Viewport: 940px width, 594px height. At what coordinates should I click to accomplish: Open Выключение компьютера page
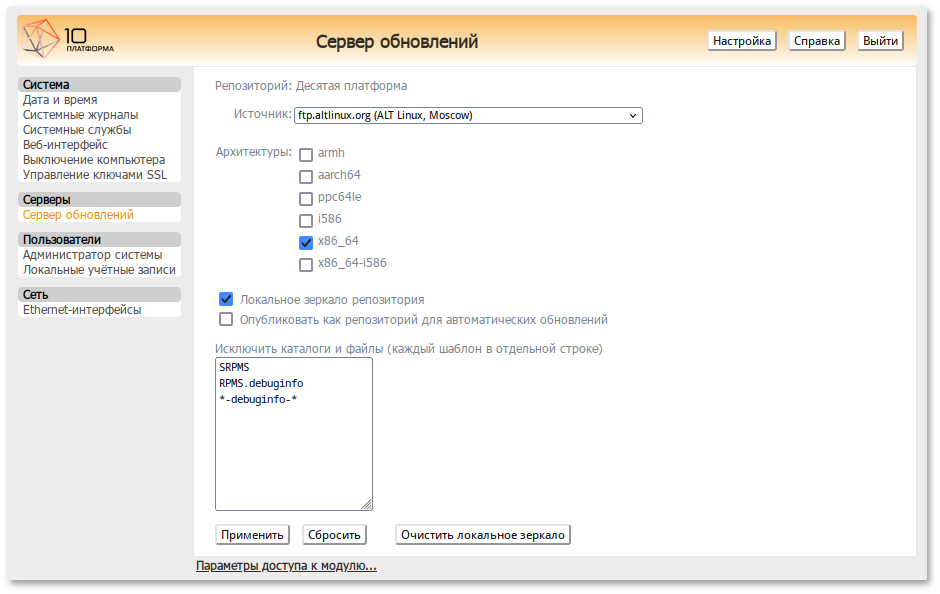94,159
